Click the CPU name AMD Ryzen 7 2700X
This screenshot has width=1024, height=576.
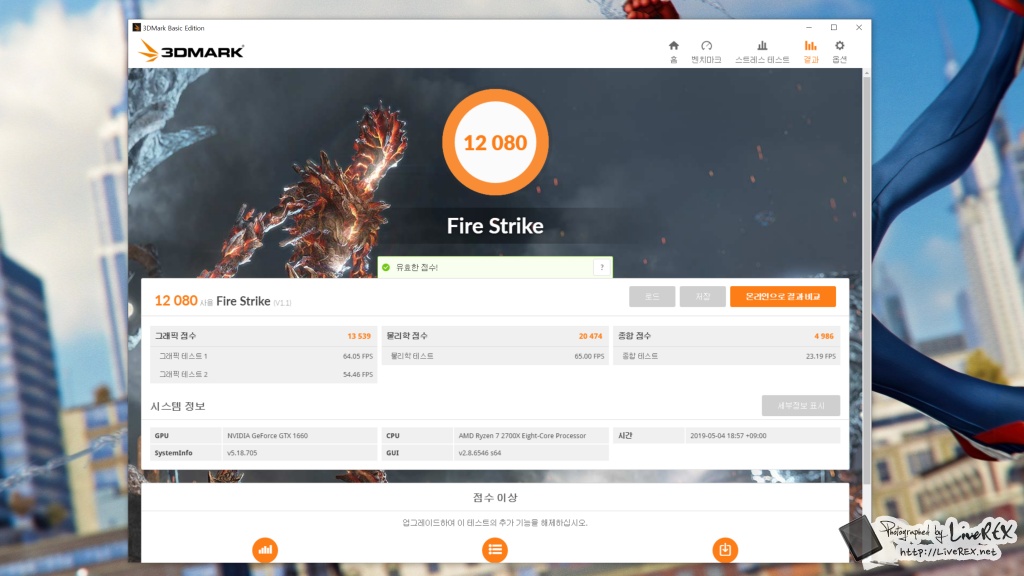click(522, 436)
